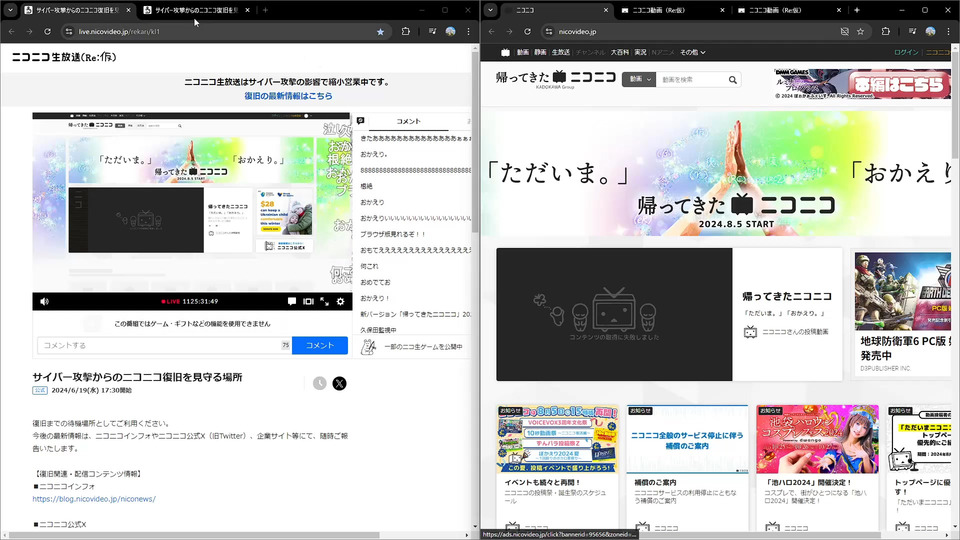Open the blog.nicovideo.jp/niconews link
960x540 pixels.
click(94, 499)
